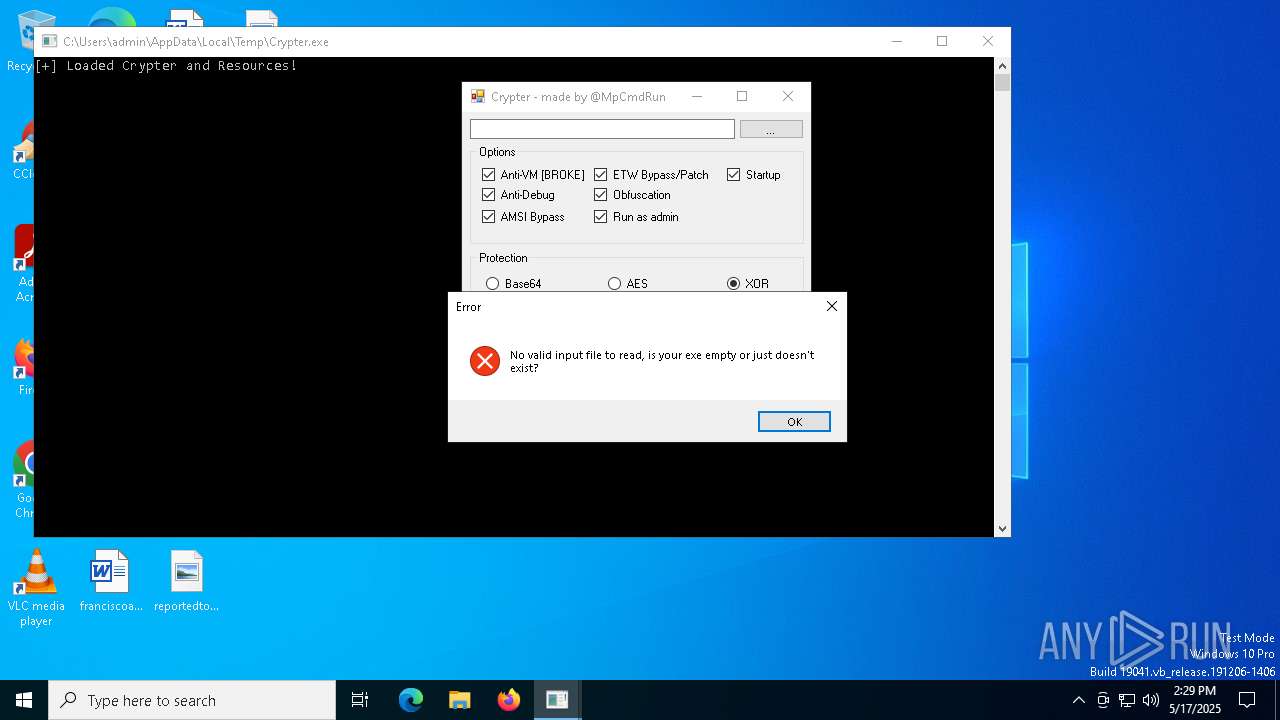Close the Crypter GUI window
This screenshot has height=720, width=1280.
coord(788,97)
